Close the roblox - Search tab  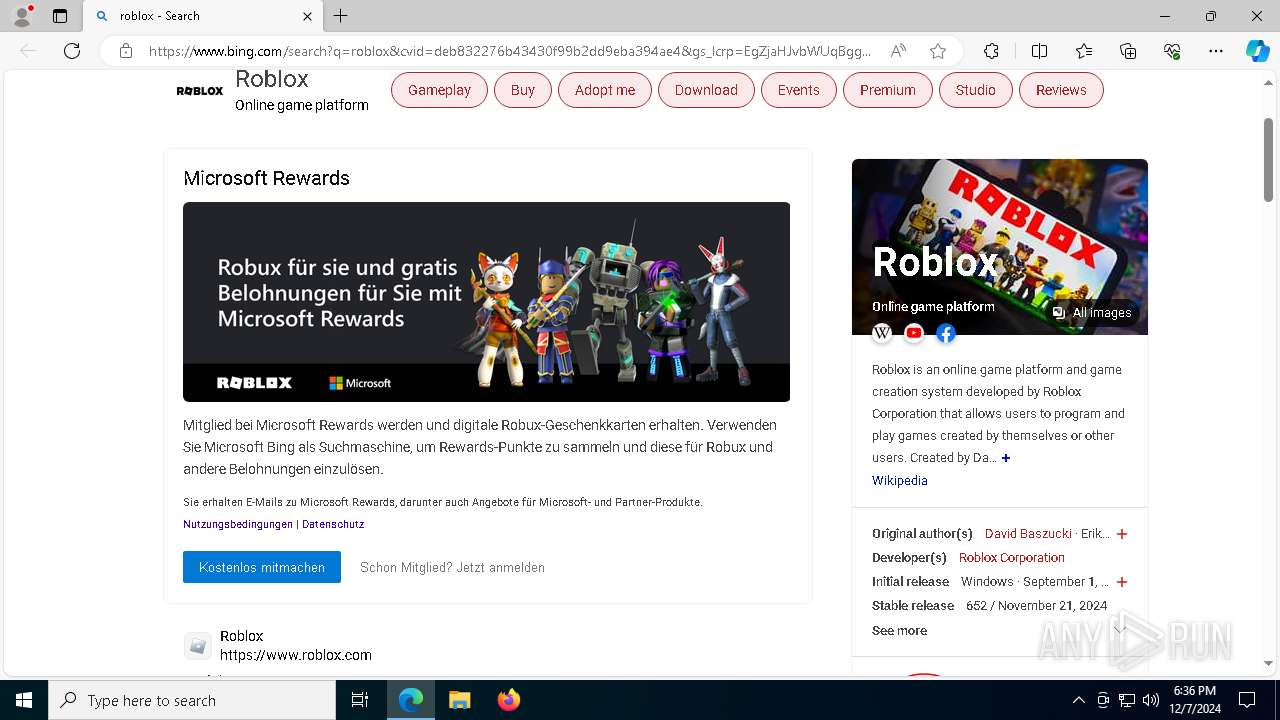click(x=307, y=16)
